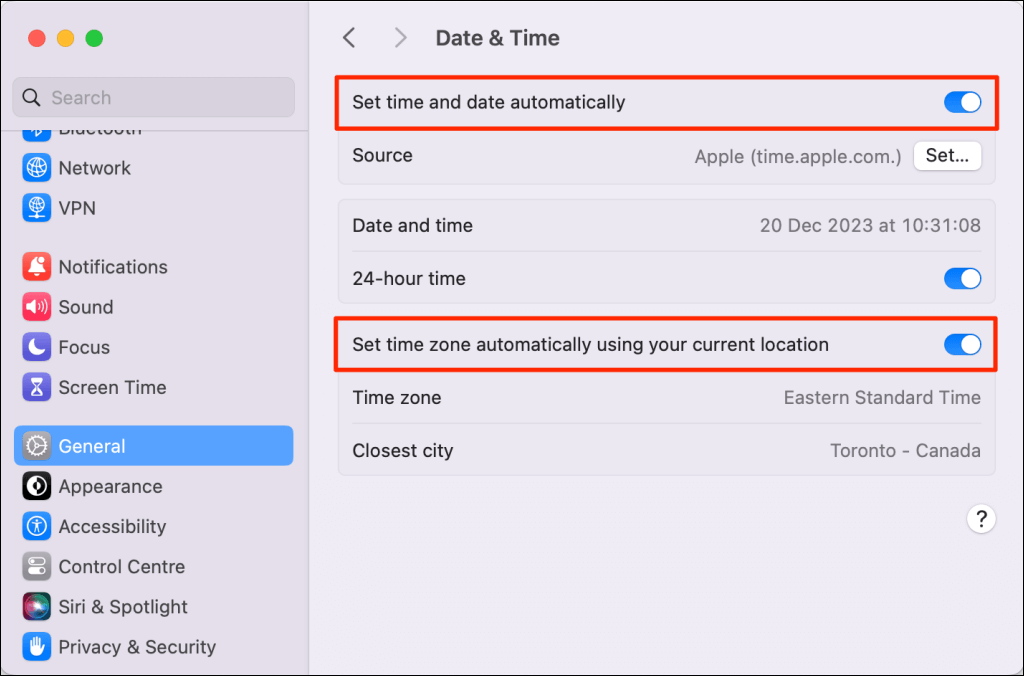
Task: Open Control Centre settings
Action: pyautogui.click(x=121, y=567)
